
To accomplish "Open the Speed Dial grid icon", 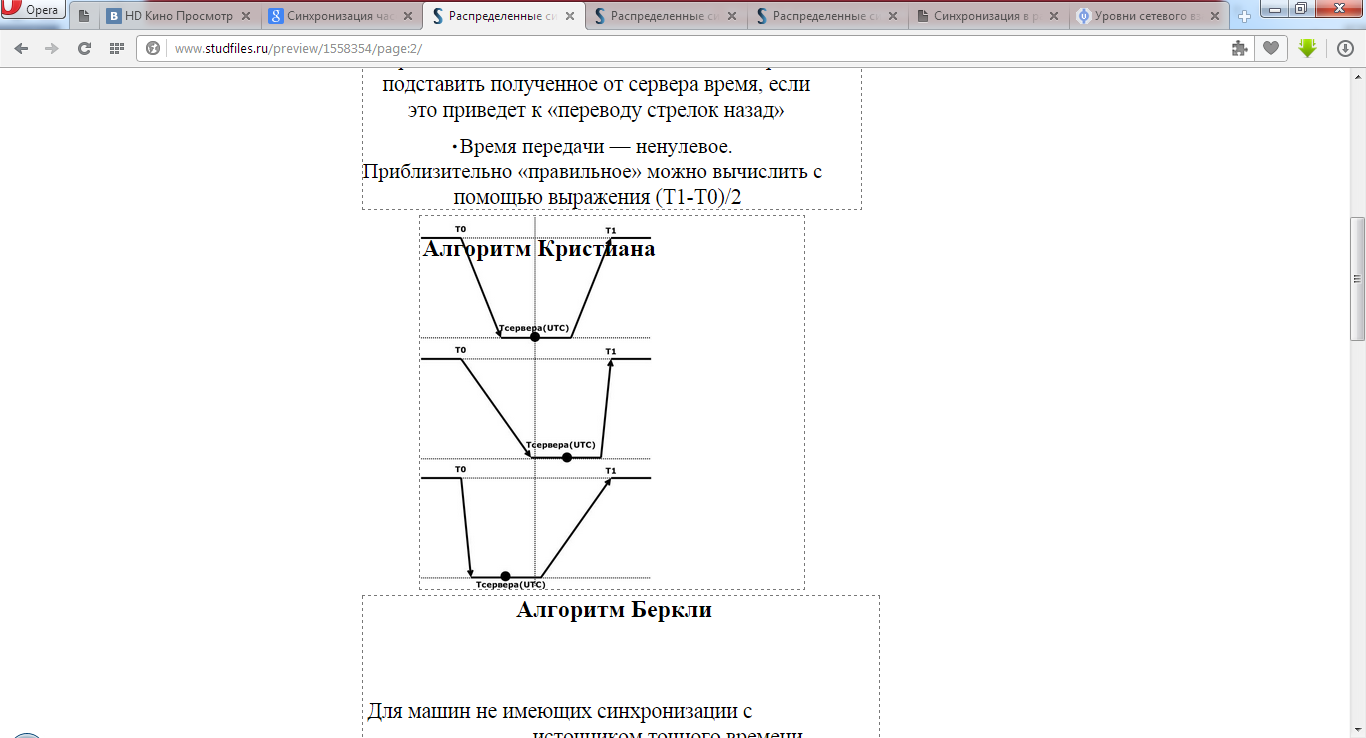I will [116, 48].
